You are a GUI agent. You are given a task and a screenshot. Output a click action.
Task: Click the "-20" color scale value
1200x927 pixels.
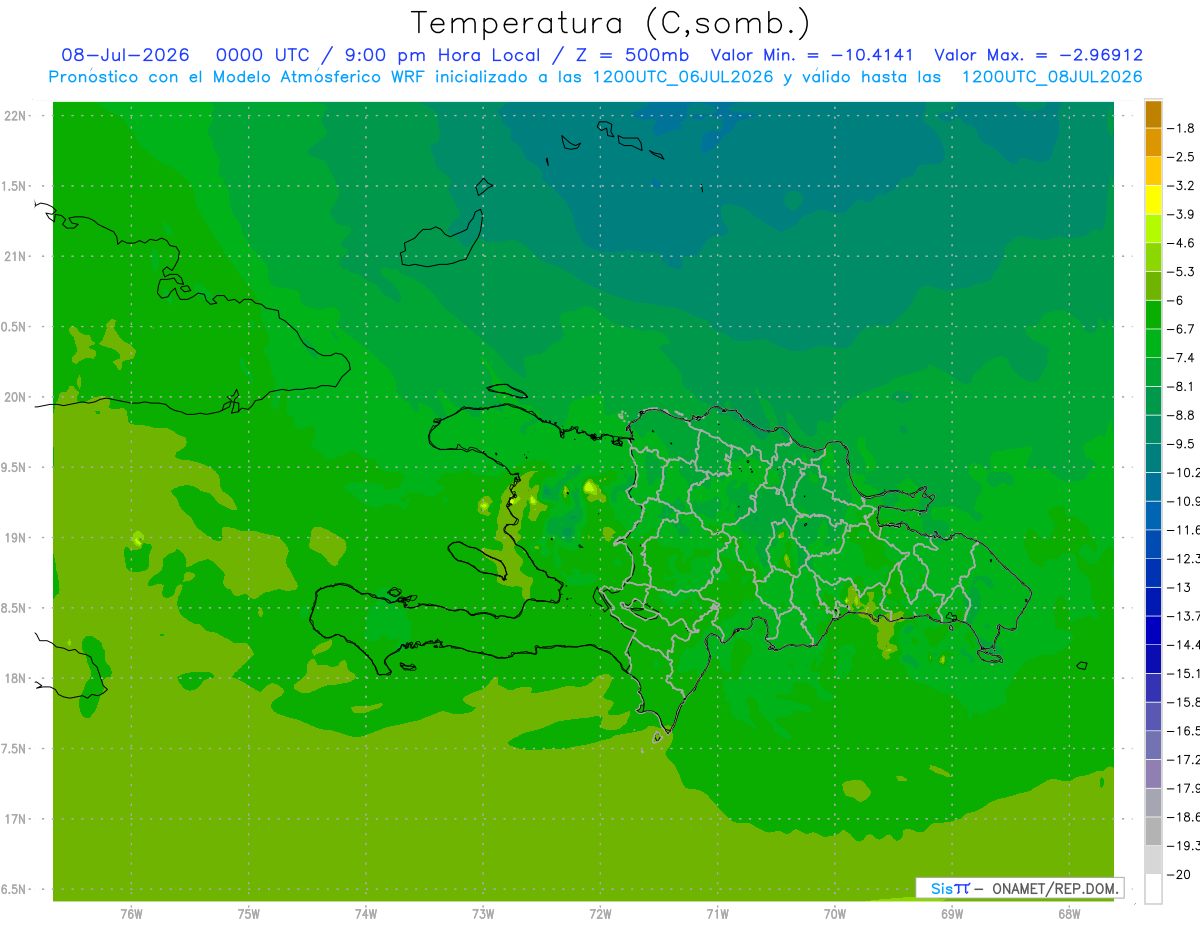(1180, 874)
